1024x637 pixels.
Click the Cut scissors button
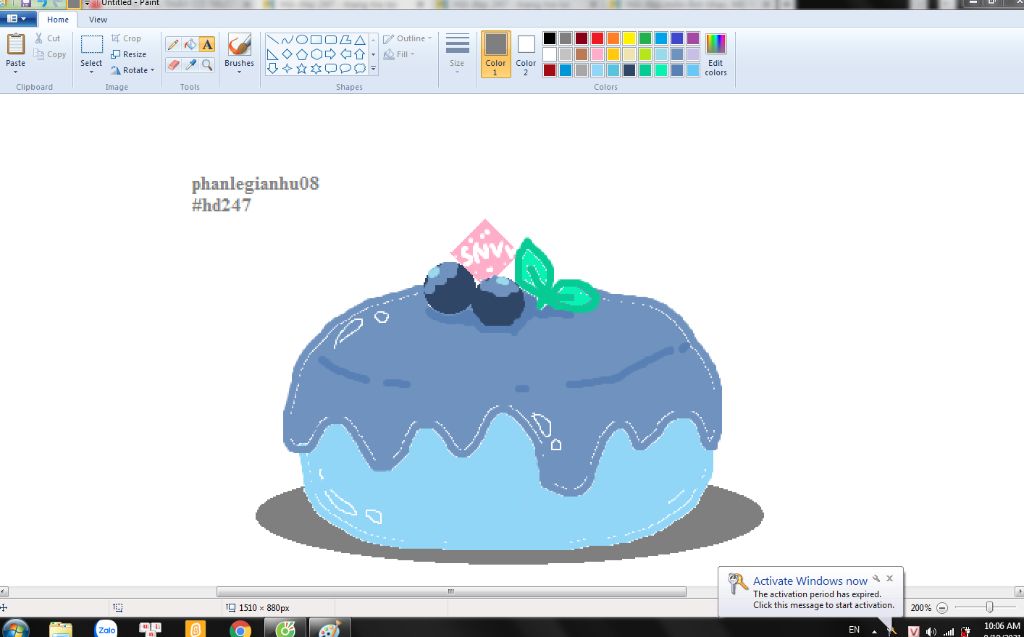coord(48,38)
